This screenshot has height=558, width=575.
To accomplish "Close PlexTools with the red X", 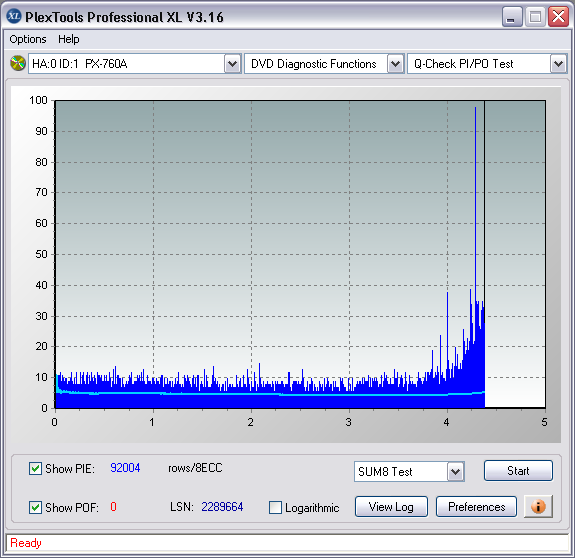I will click(558, 17).
